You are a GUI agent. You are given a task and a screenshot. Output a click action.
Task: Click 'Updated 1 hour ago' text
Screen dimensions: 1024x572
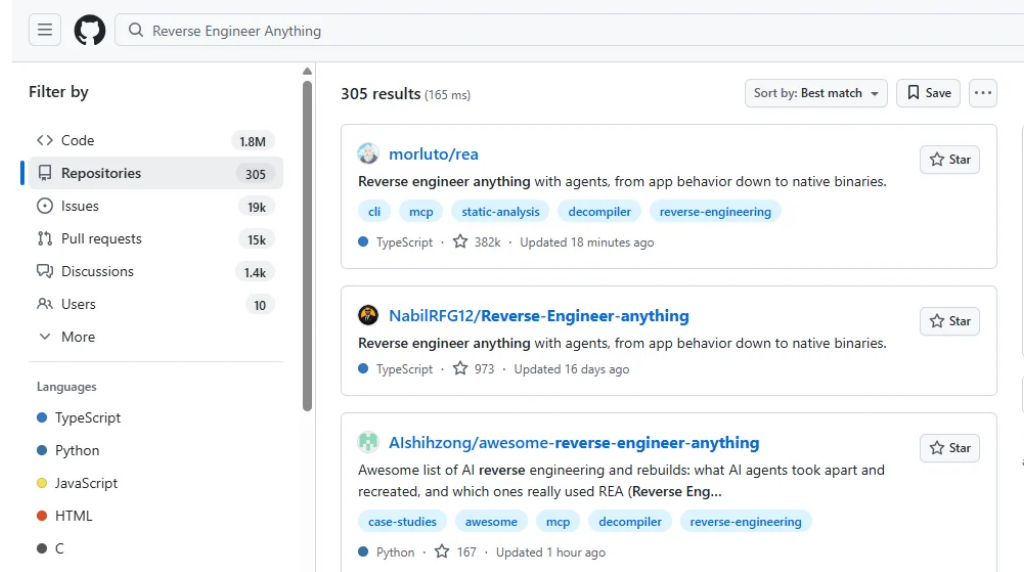click(551, 552)
